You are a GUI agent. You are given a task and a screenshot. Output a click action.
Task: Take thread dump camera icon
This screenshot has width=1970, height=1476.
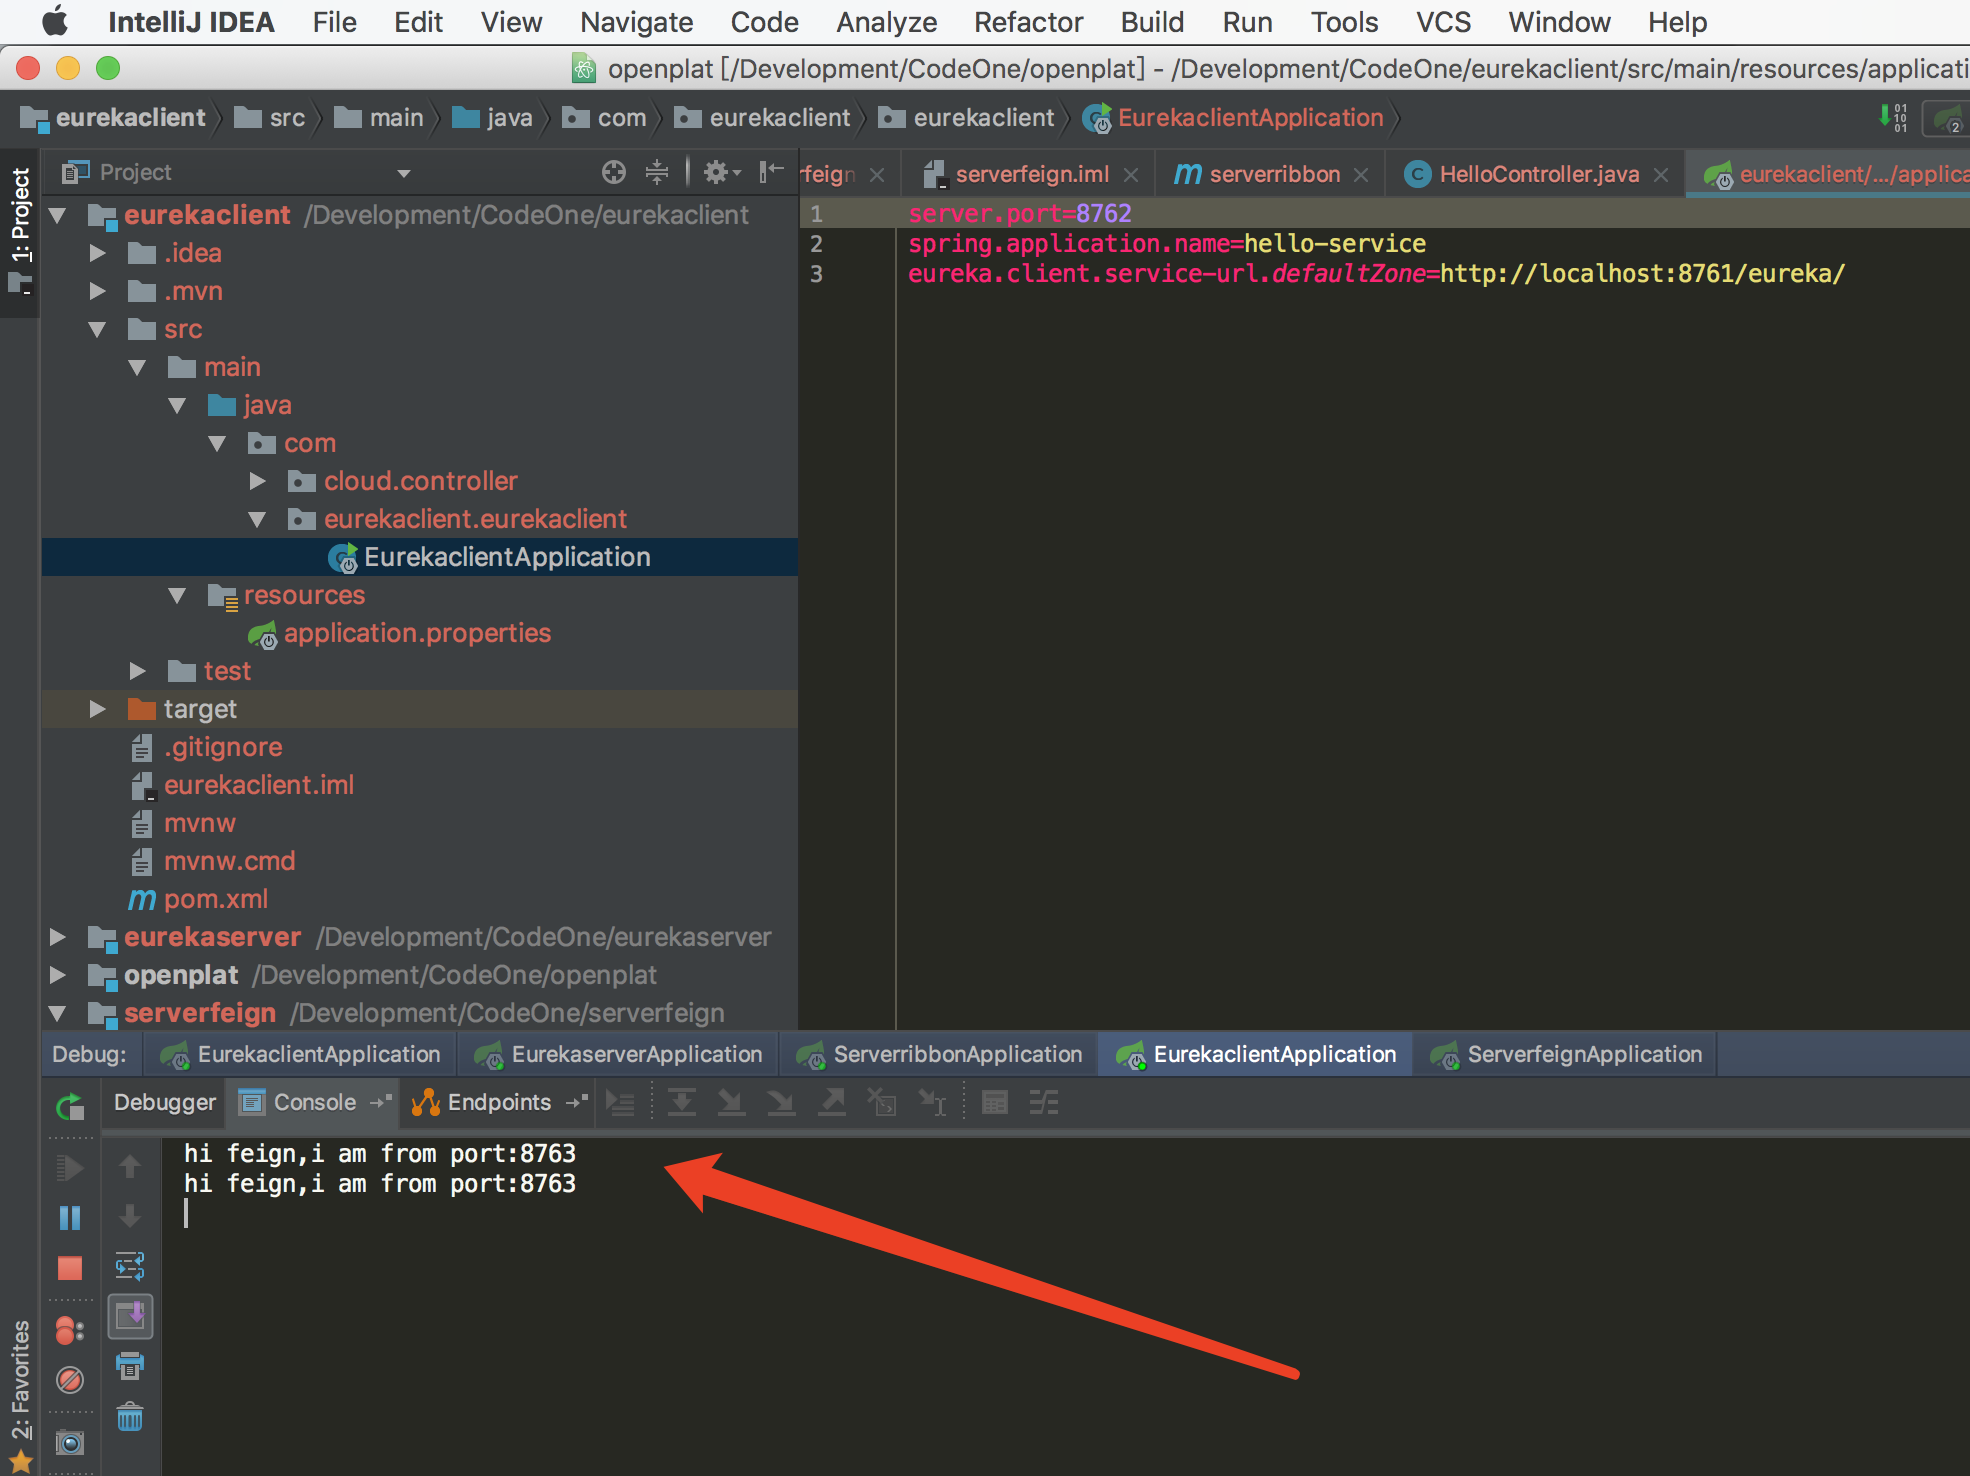coord(70,1442)
